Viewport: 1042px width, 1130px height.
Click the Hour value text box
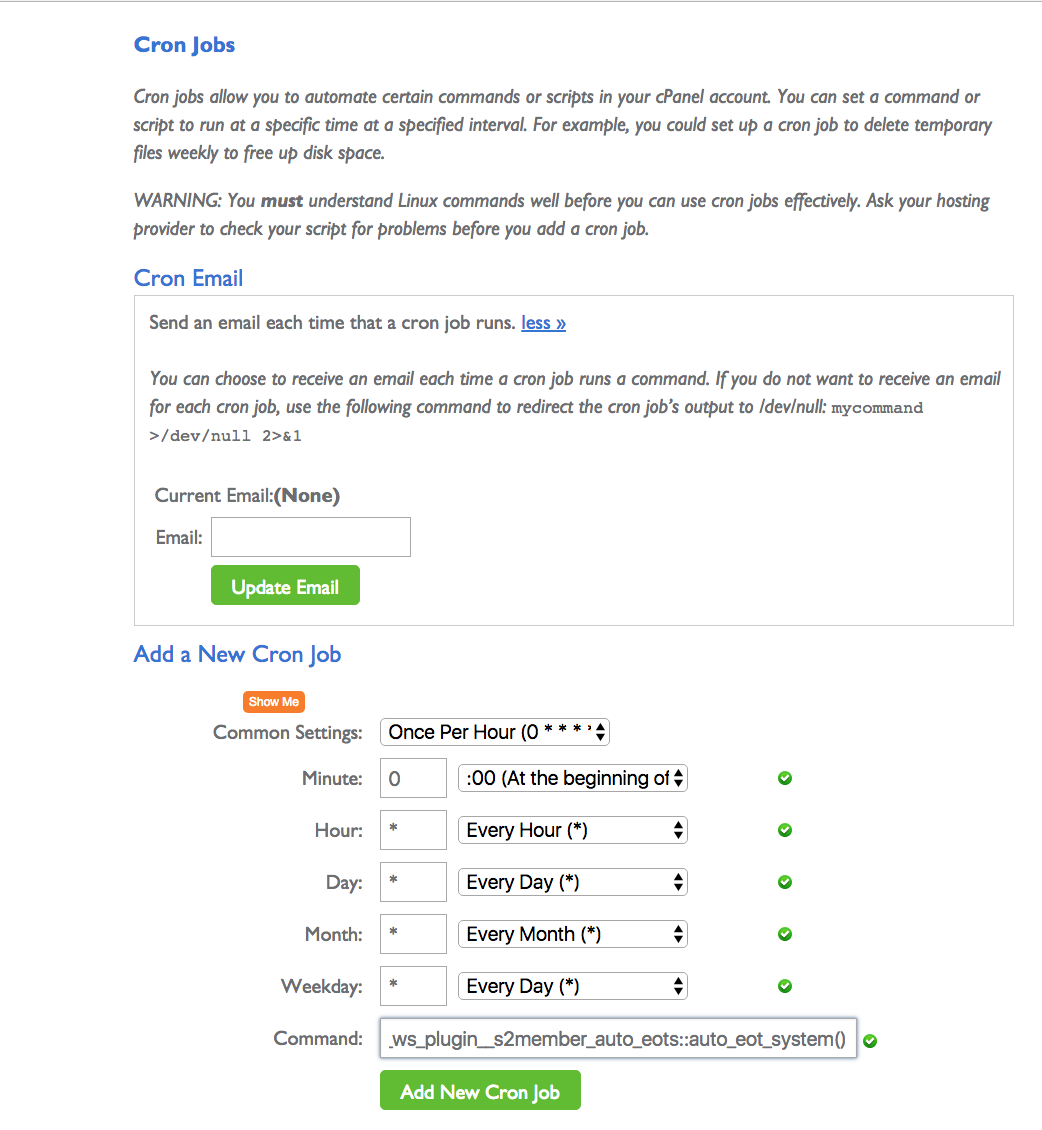coord(414,830)
